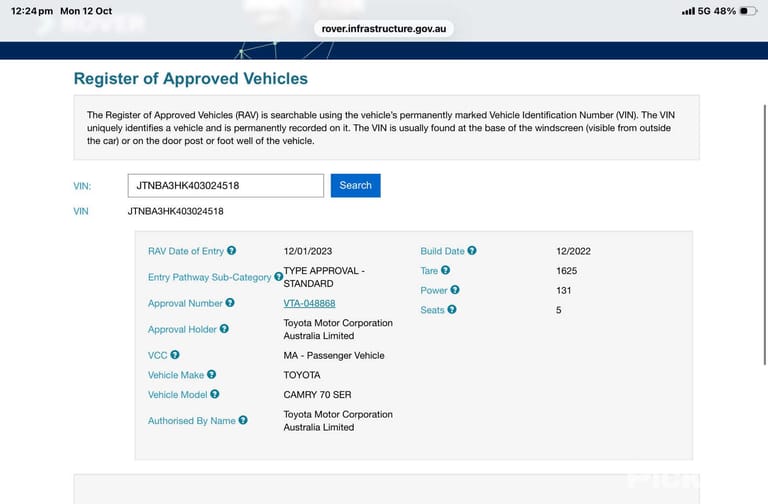Click the MA - Passenger Vehicle value
Screen dimensions: 768x504
pos(334,355)
